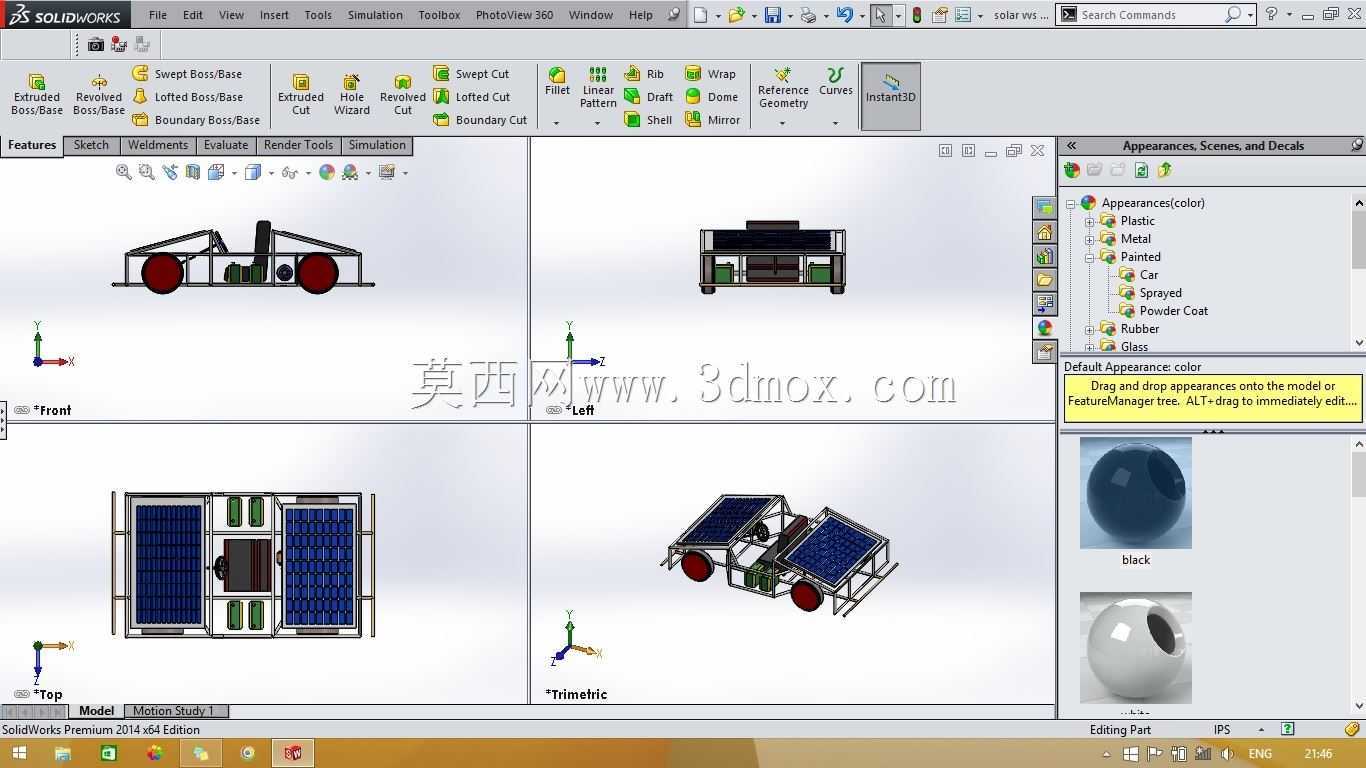Open the SolidWorks Resources home tab

pyautogui.click(x=1044, y=232)
